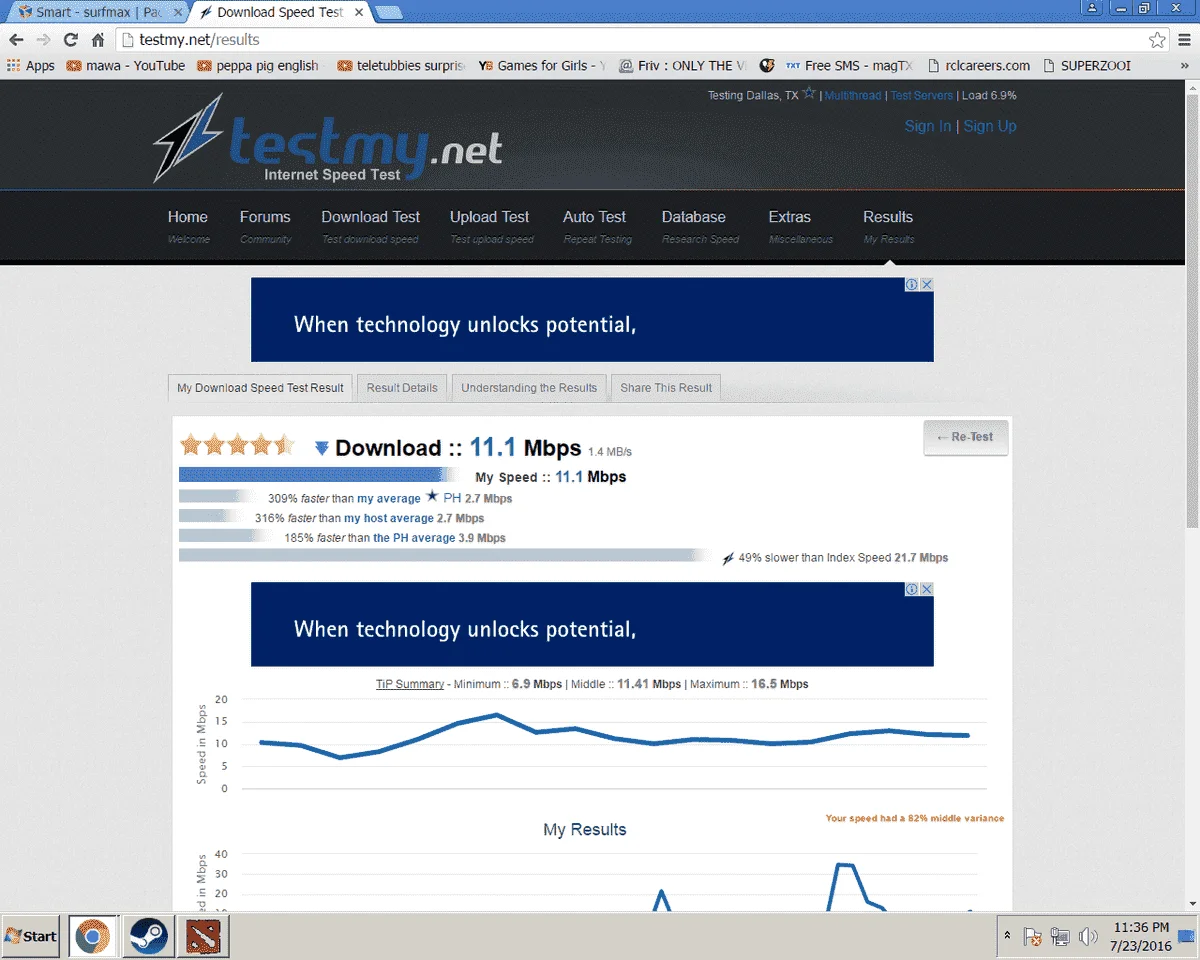Image resolution: width=1200 pixels, height=960 pixels.
Task: Open the SUPERZOOI bookmark
Action: pyautogui.click(x=1087, y=66)
